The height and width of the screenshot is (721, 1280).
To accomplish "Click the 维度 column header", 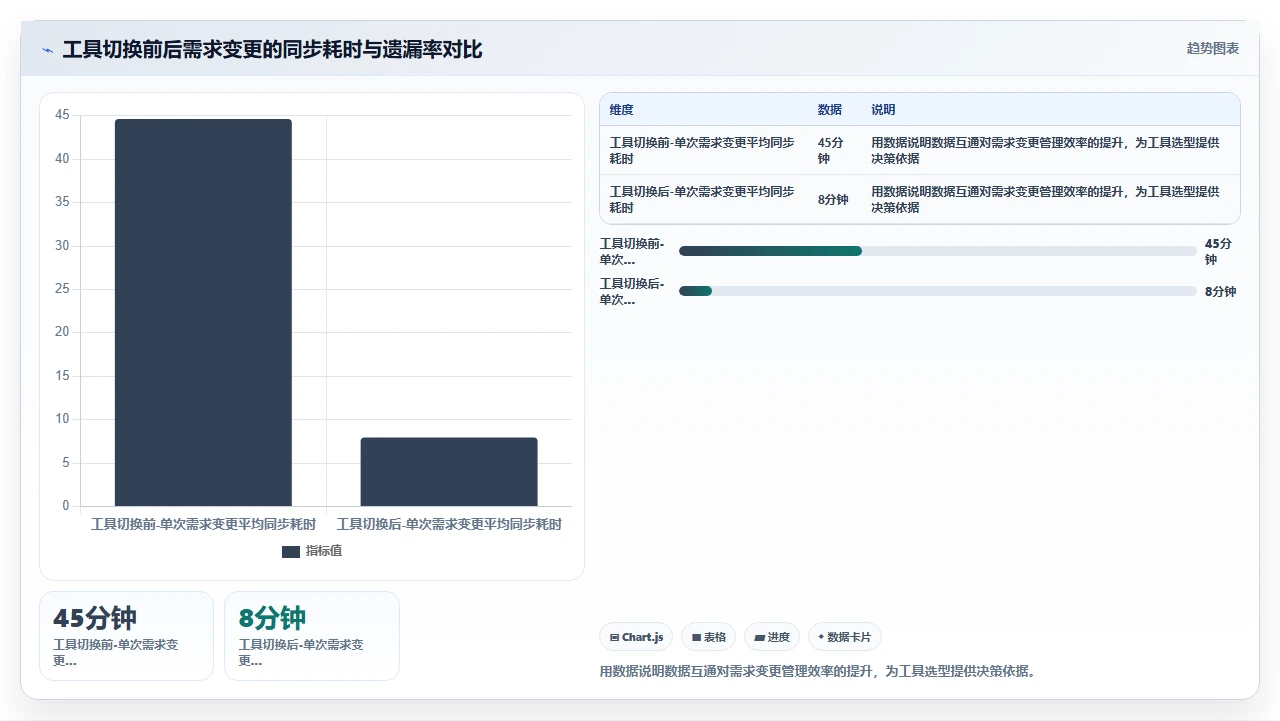I will coord(622,110).
